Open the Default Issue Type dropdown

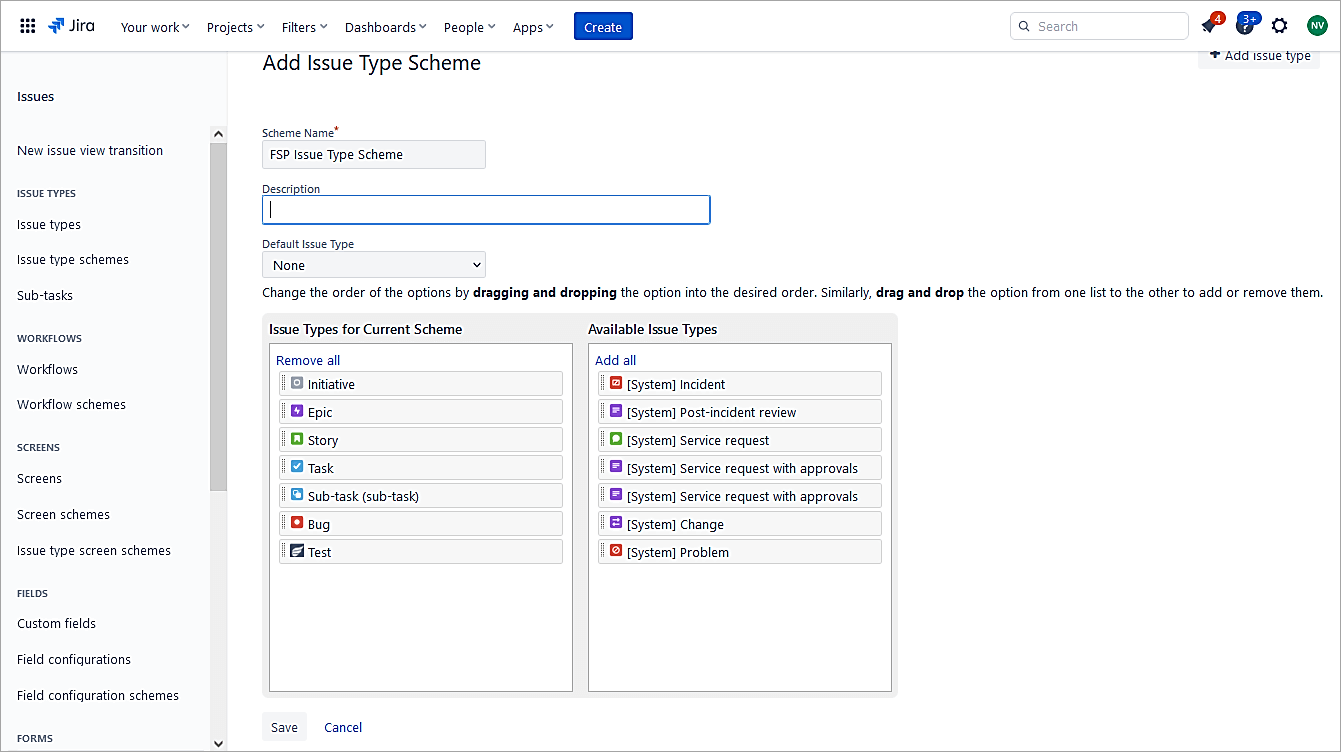(373, 264)
